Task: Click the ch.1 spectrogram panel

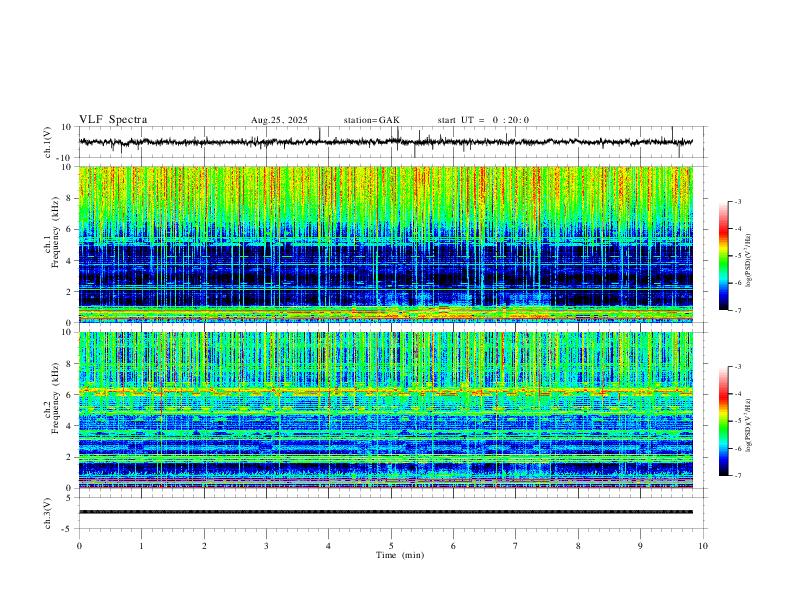Action: click(386, 244)
